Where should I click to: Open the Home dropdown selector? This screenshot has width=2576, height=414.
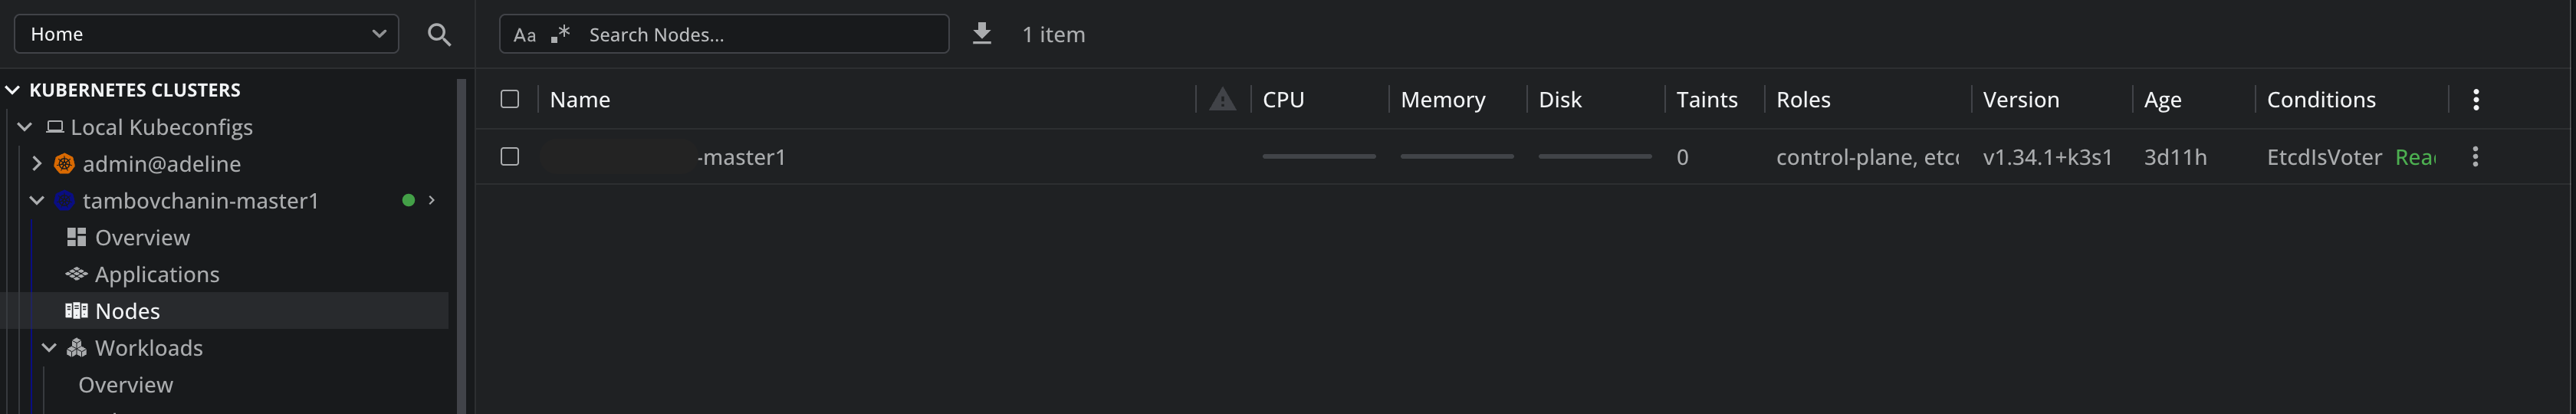[x=206, y=34]
